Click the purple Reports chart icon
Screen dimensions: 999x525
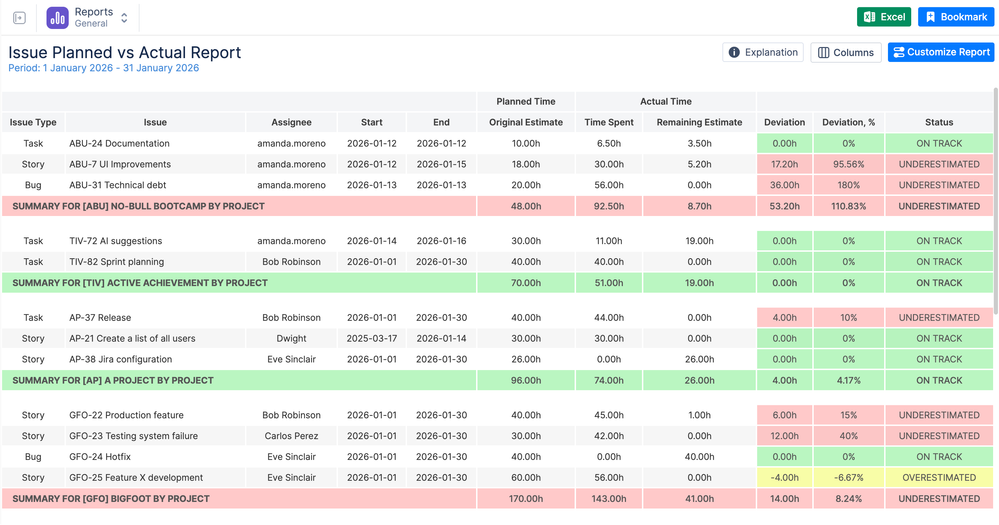[57, 18]
